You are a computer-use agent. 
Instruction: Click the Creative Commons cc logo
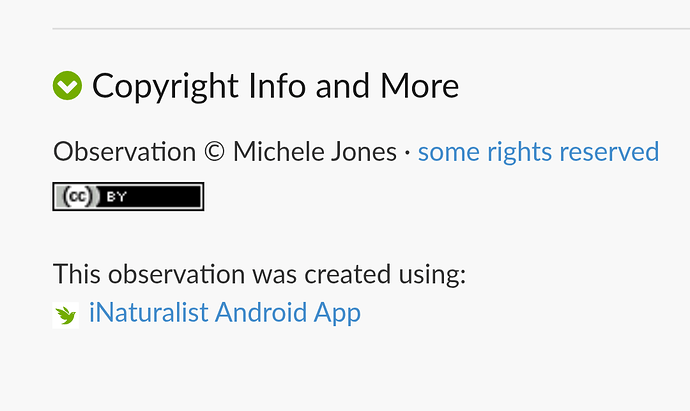click(x=78, y=196)
